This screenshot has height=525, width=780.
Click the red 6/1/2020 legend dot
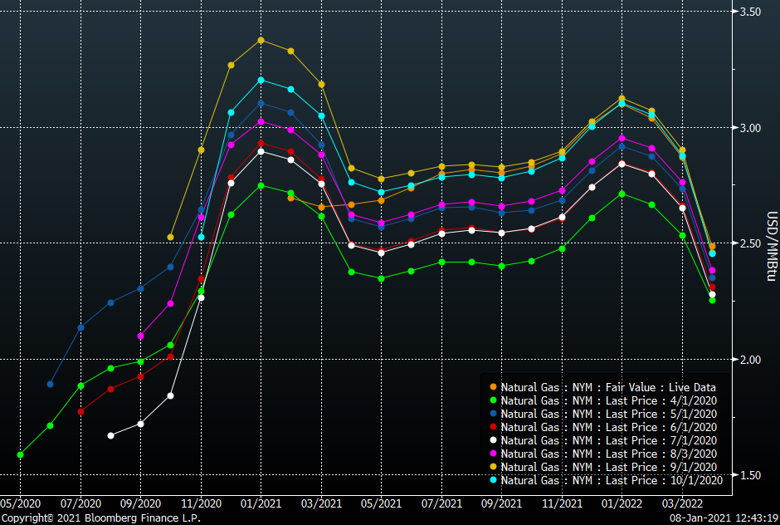coord(491,427)
